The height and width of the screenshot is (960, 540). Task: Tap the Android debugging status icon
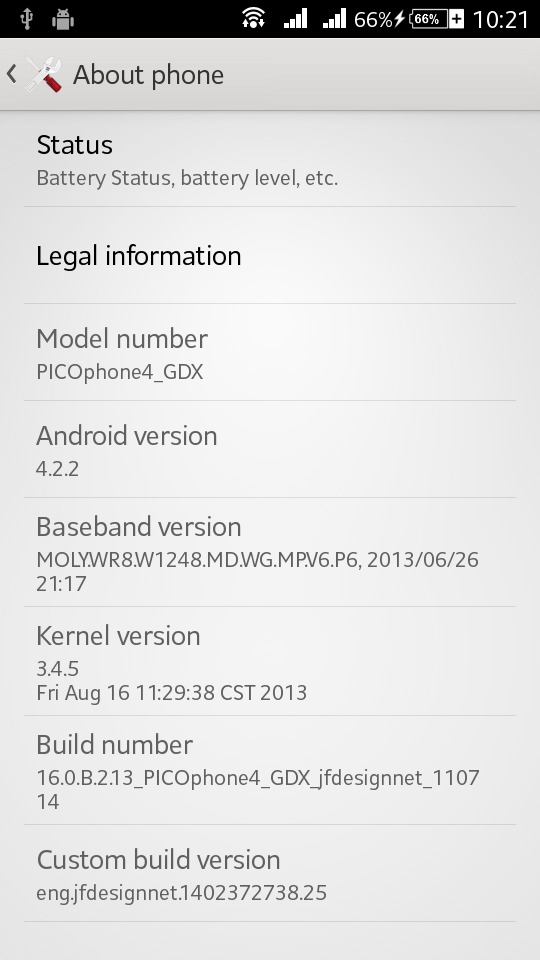coord(62,20)
